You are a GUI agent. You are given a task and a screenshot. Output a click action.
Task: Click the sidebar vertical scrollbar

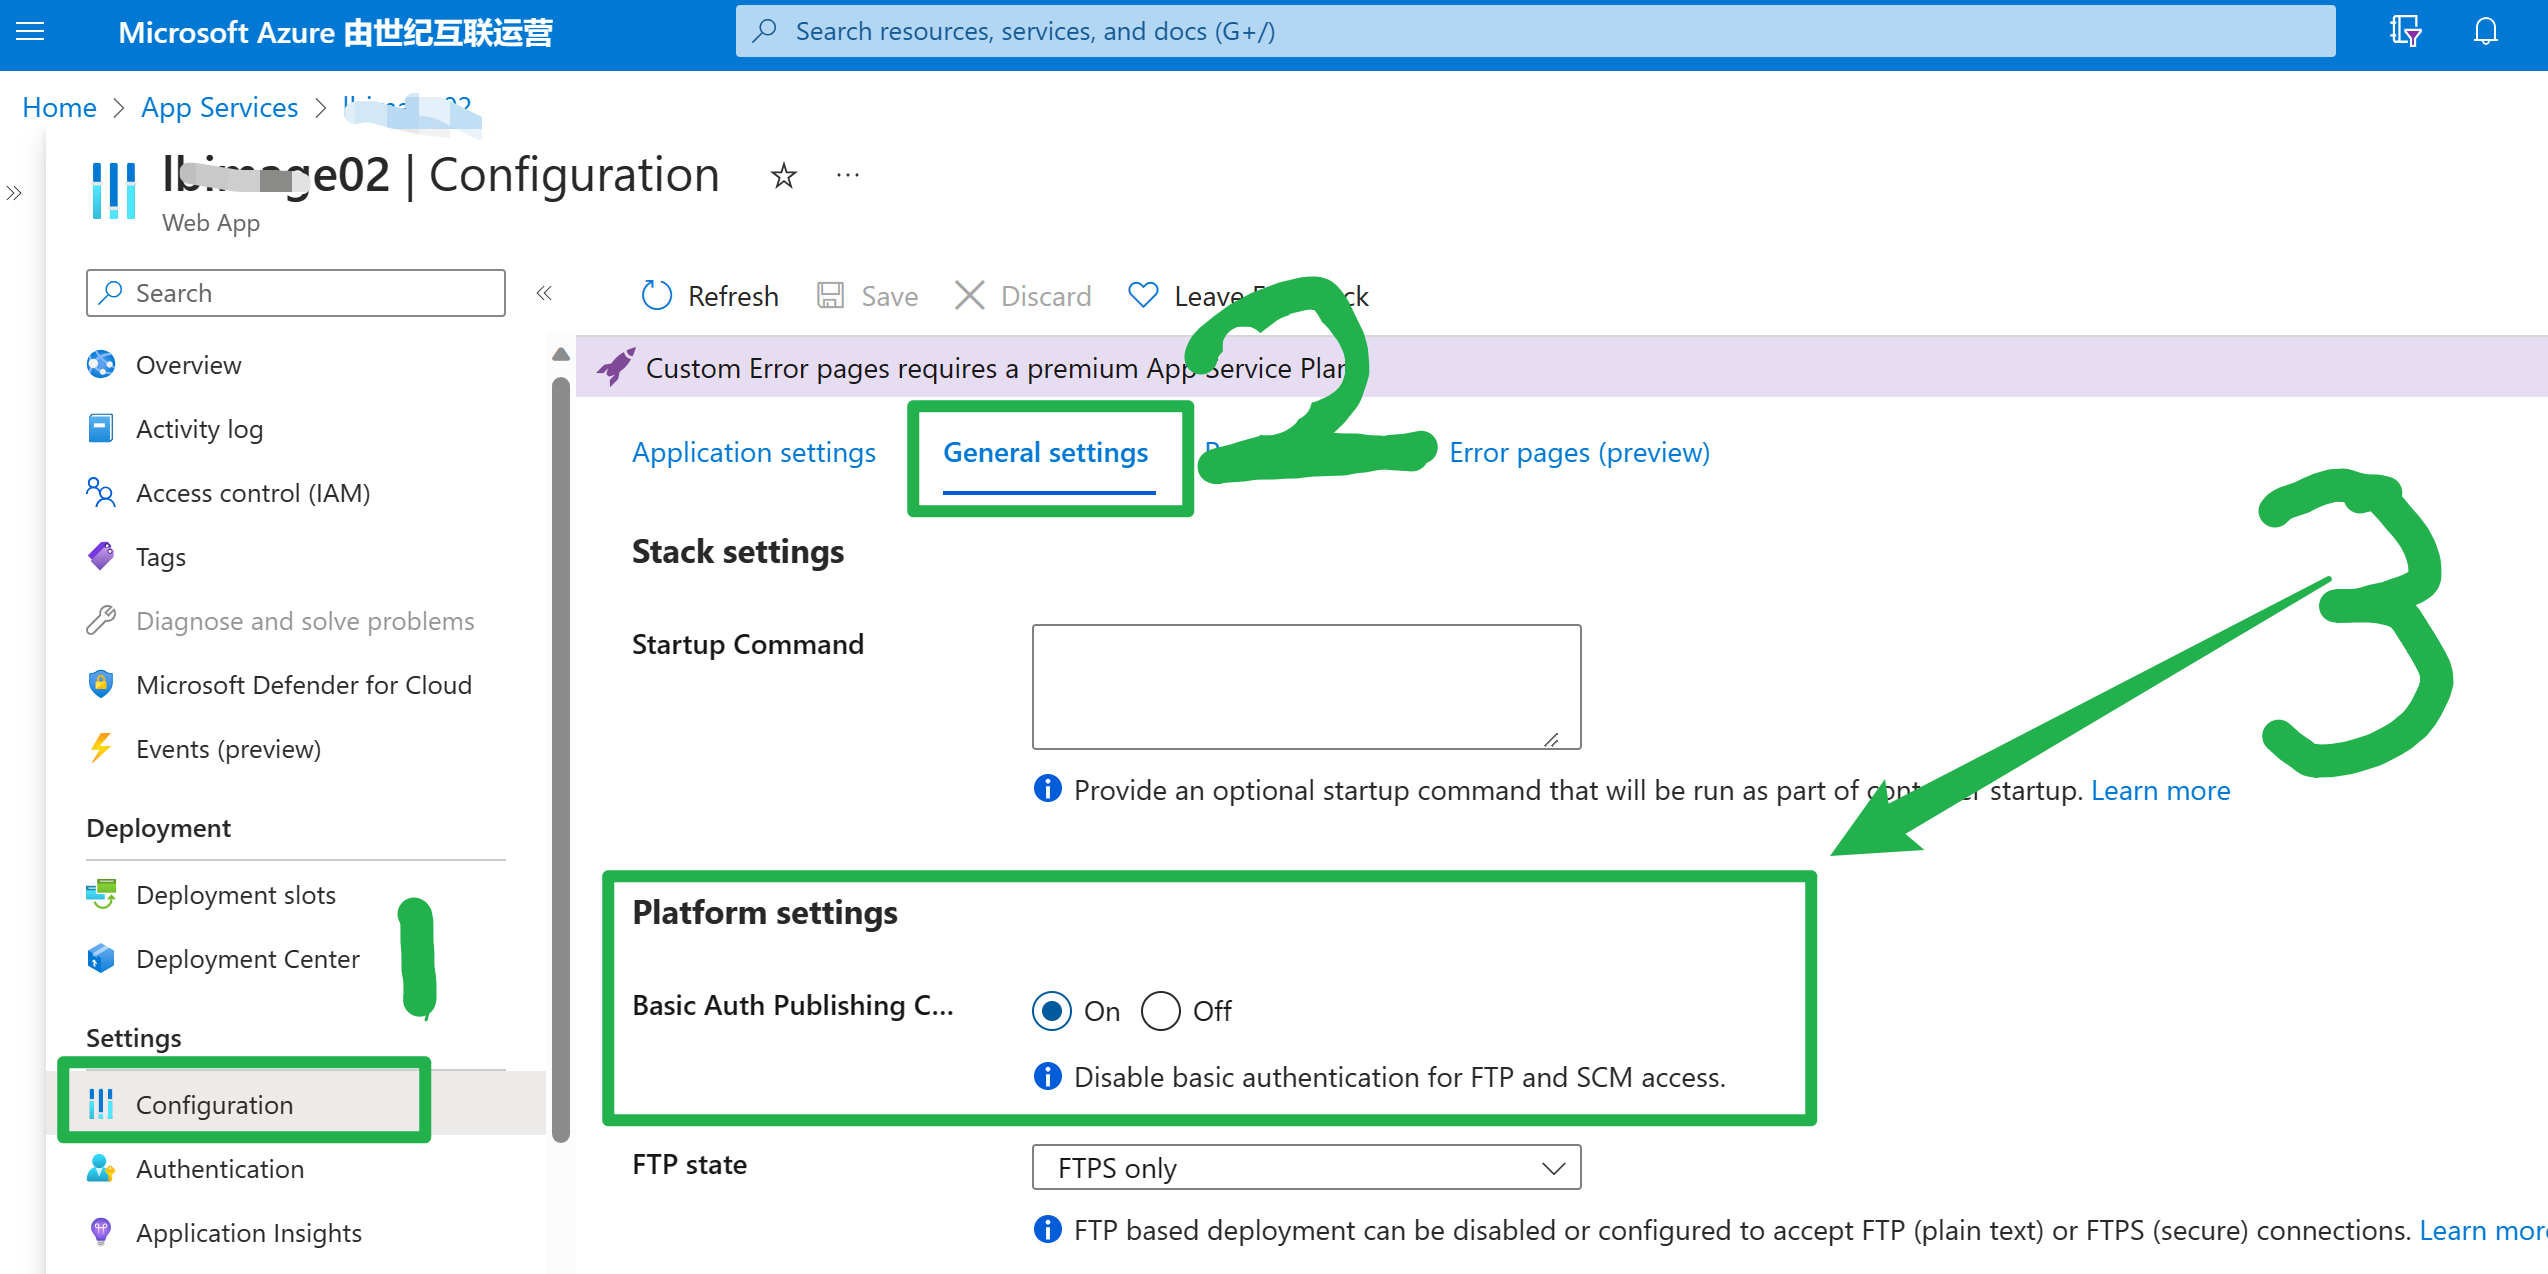(561, 760)
